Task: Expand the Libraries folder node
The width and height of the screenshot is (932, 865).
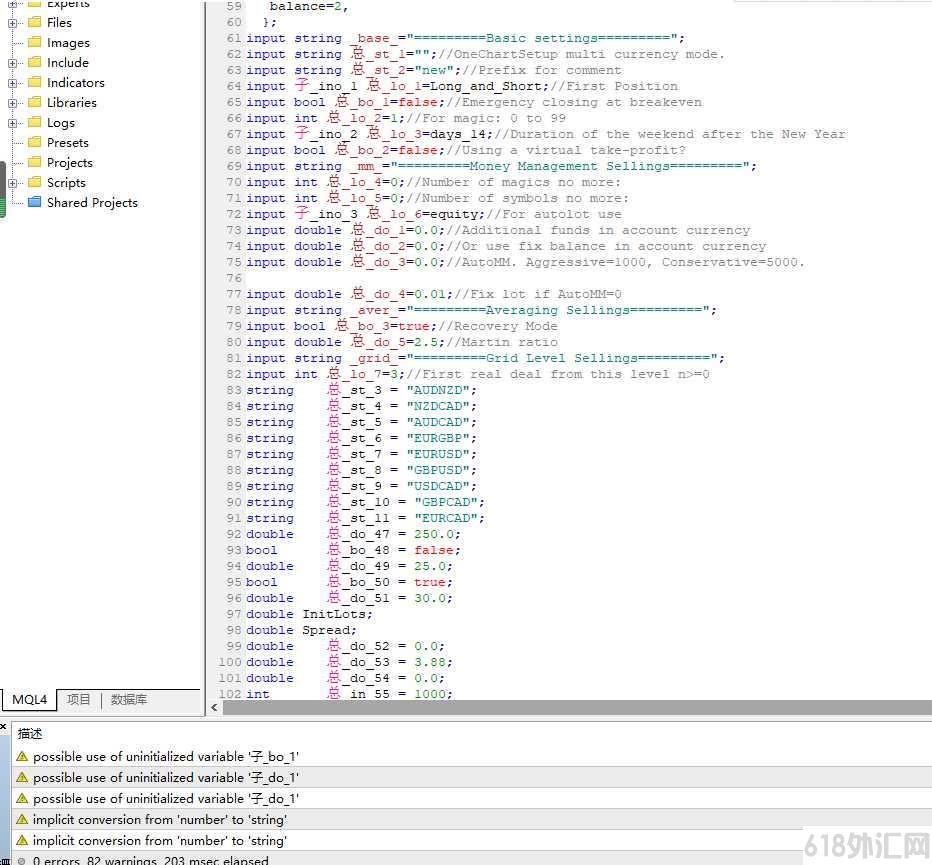Action: (x=12, y=103)
